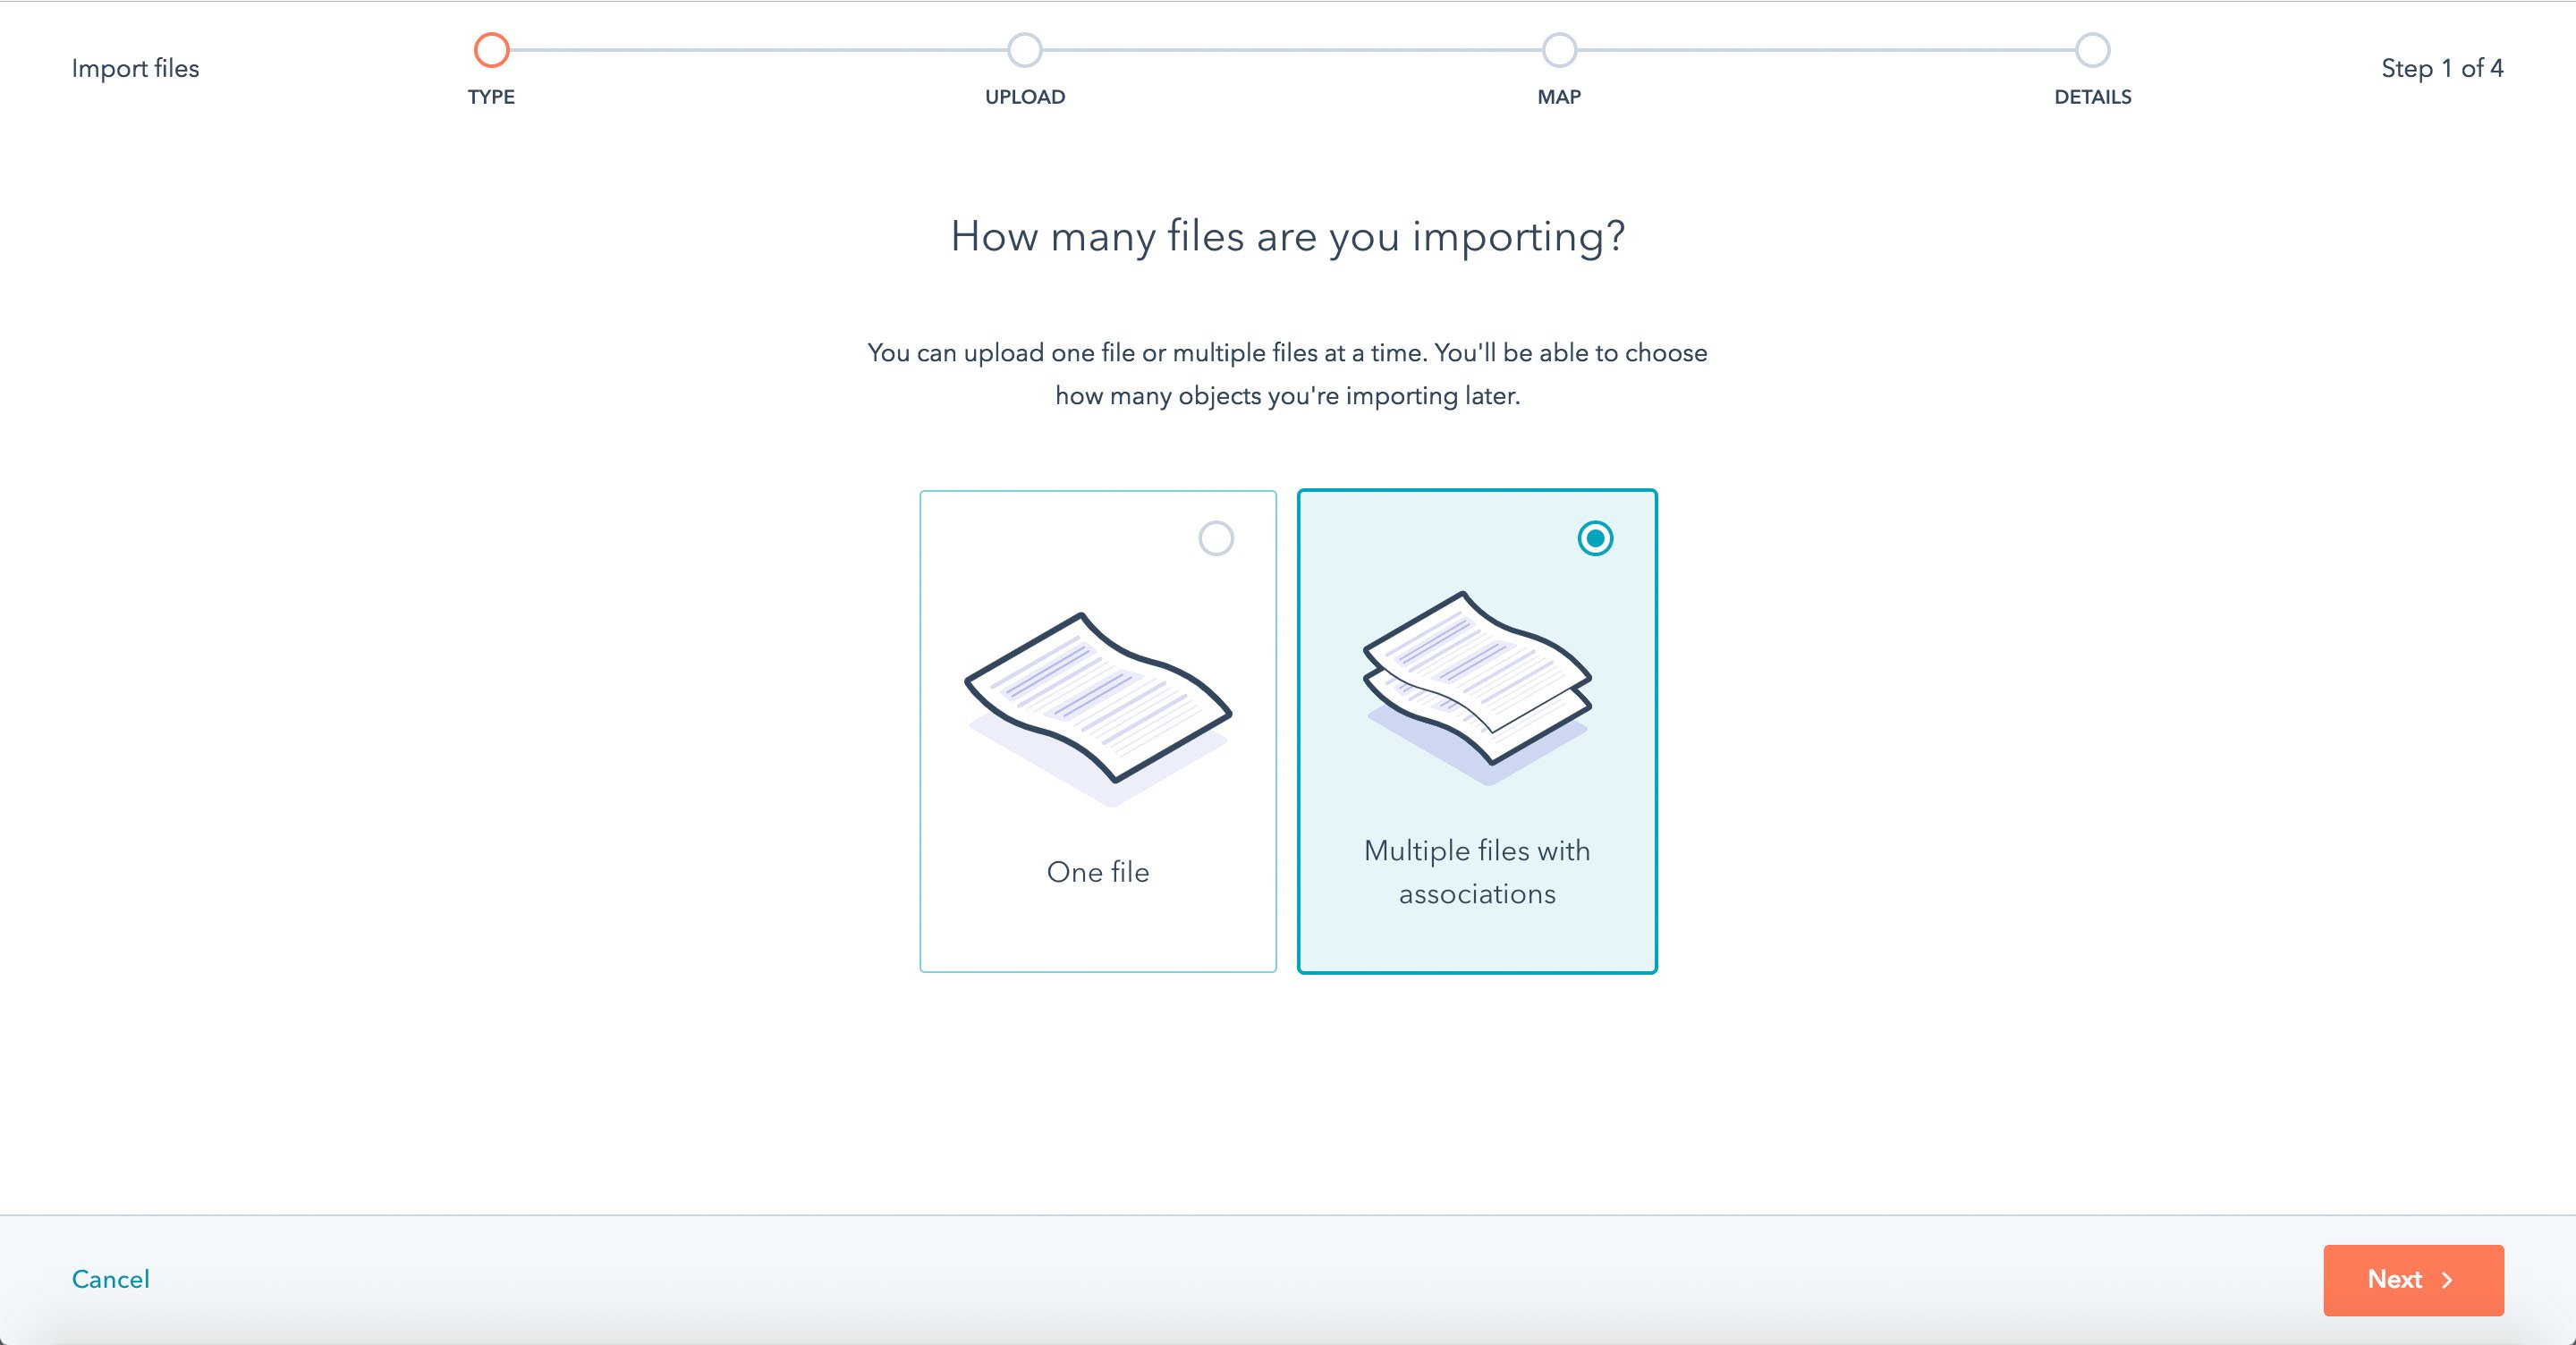Expand the MAP step details

click(1560, 48)
